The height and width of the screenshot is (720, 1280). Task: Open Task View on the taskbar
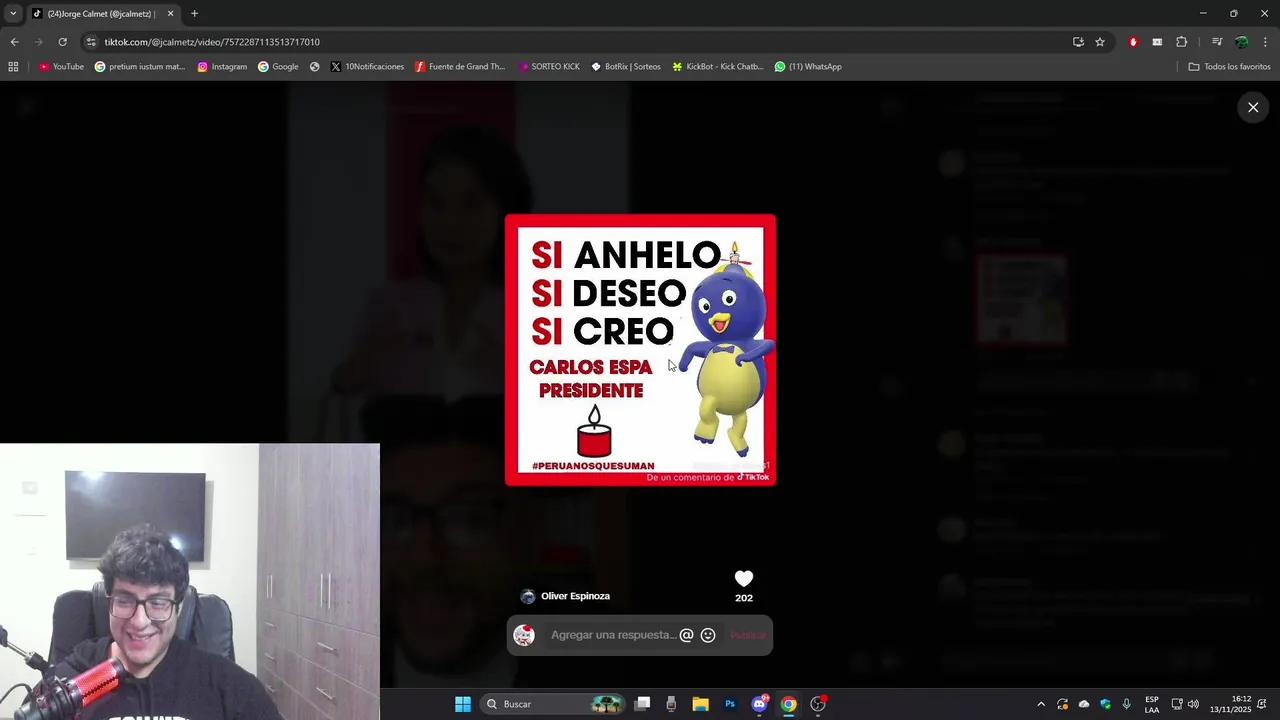[643, 704]
